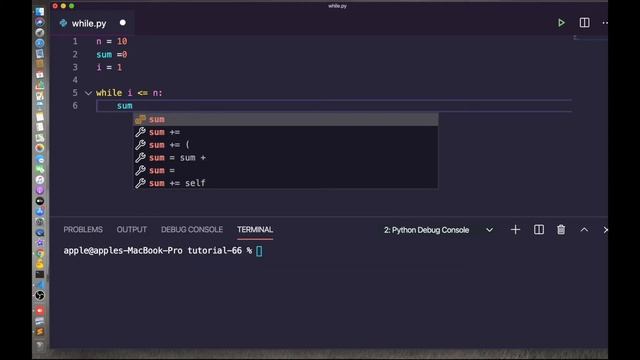Choose the 'sum += (' suggestion
Viewport: 640px width, 360px height.
[286, 144]
